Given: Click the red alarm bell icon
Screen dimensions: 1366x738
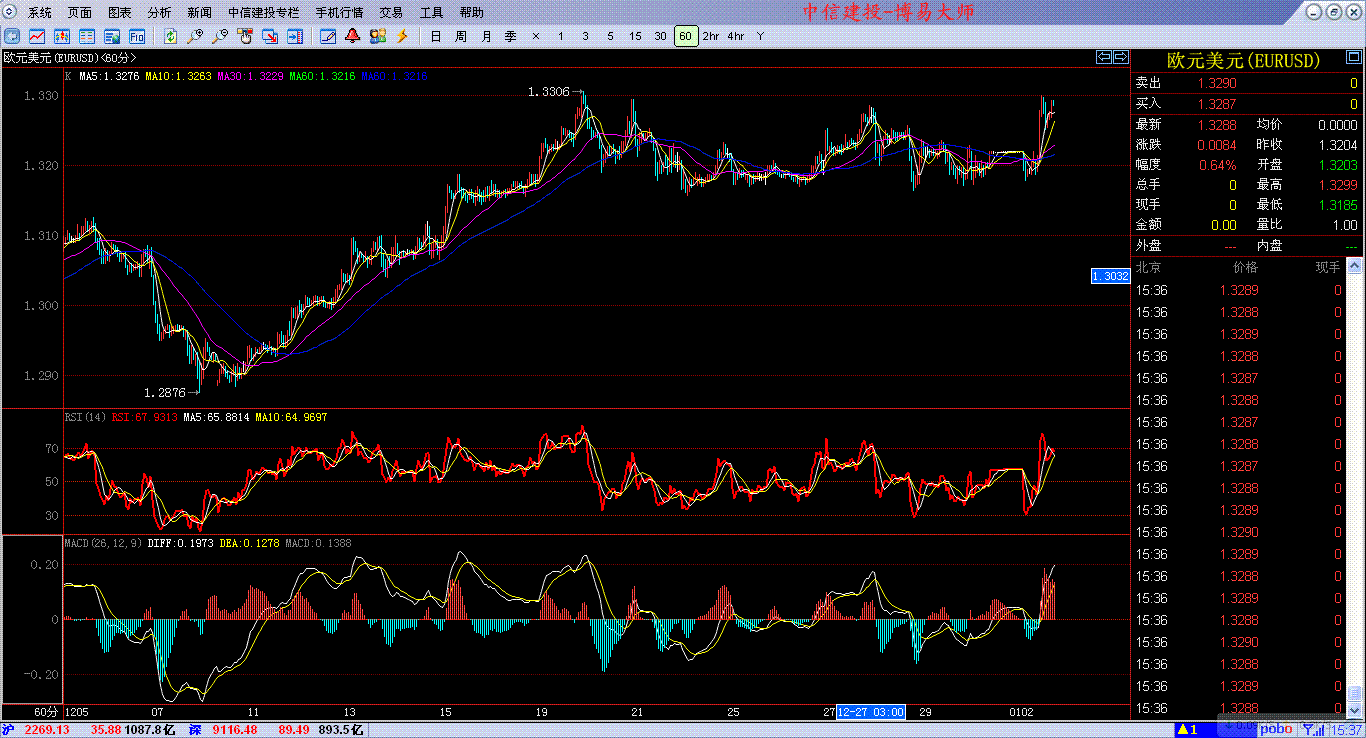Looking at the screenshot, I should point(352,36).
